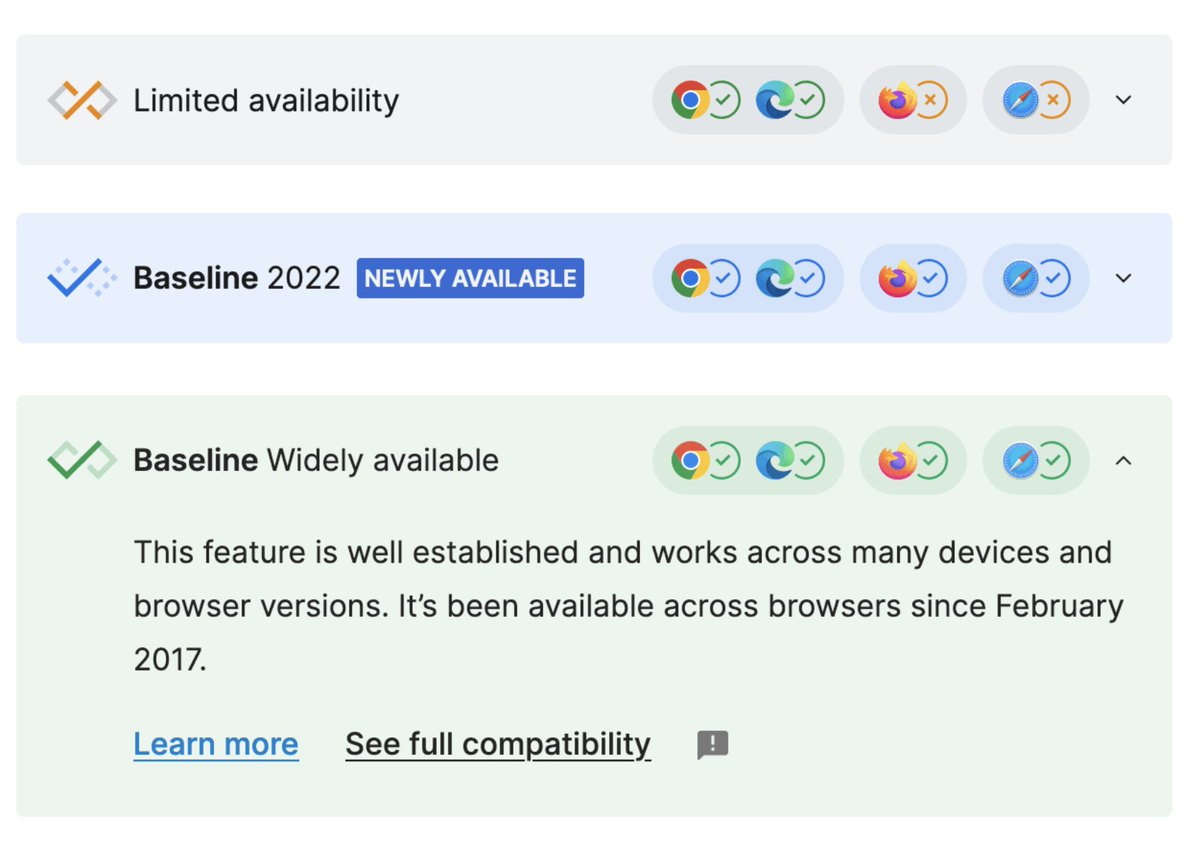Click Chrome blue check in Baseline 2022 row

click(723, 279)
